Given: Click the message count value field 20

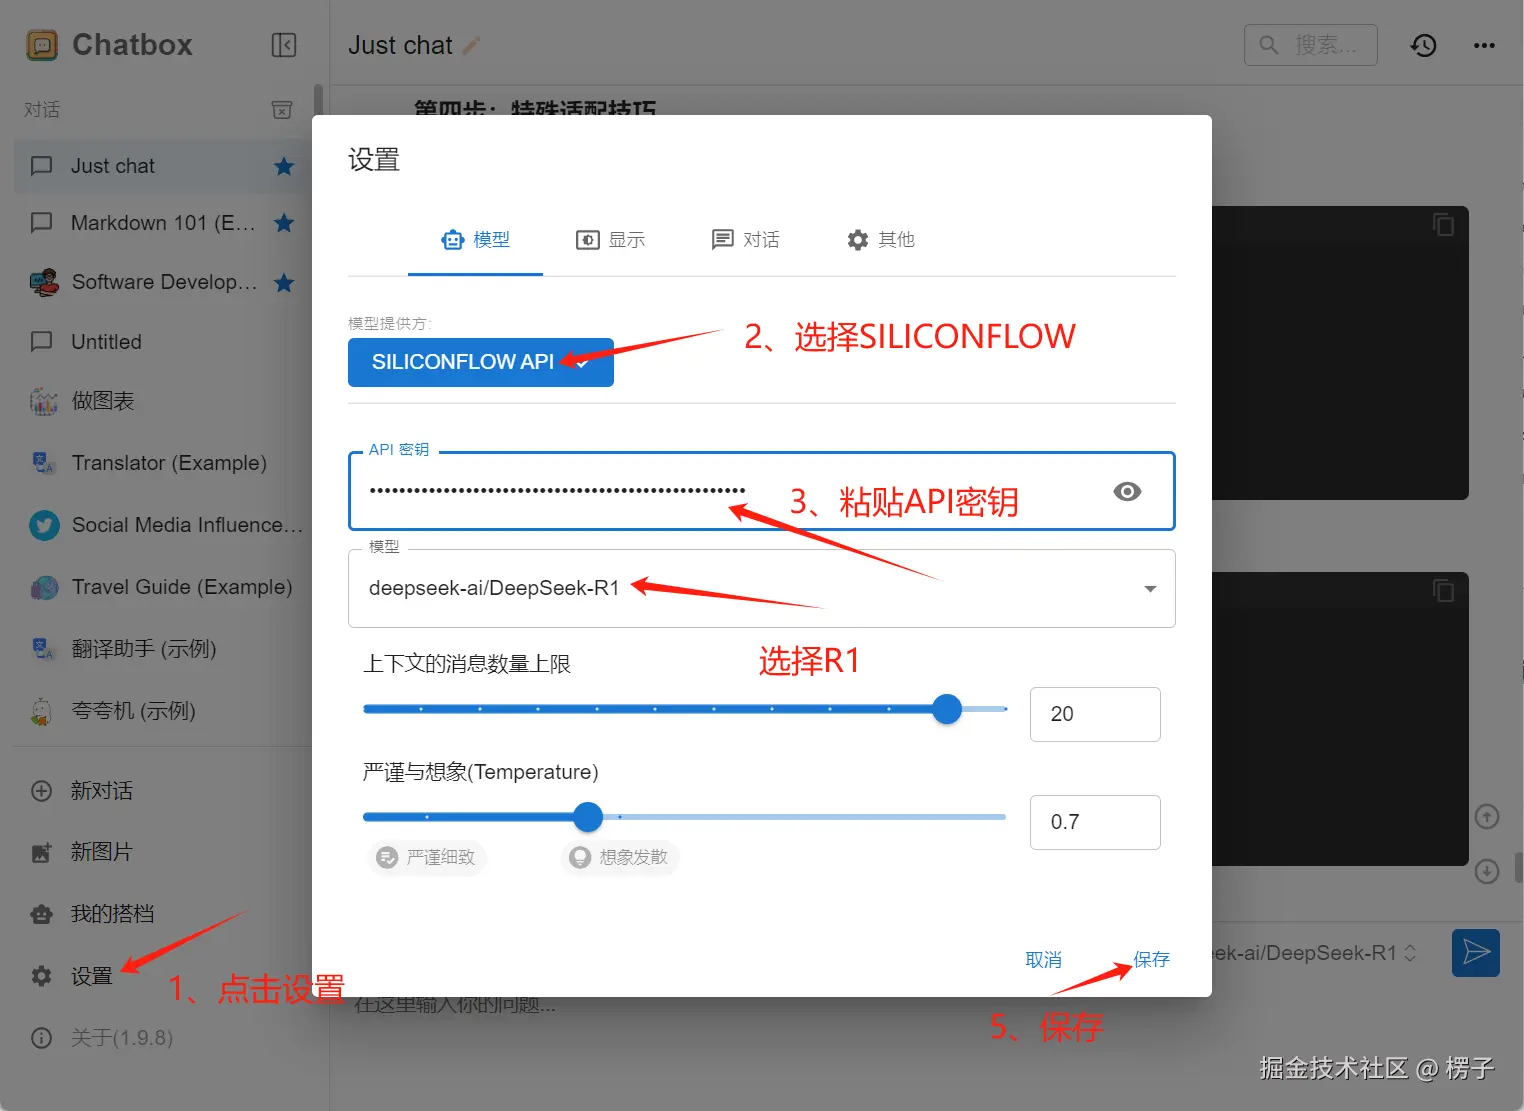Looking at the screenshot, I should (1095, 714).
